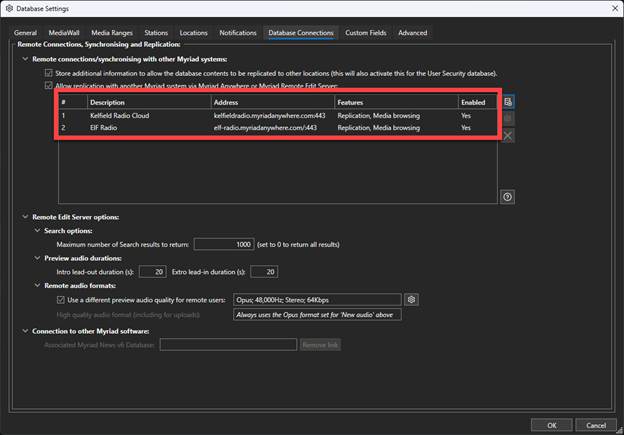The height and width of the screenshot is (435, 624).
Task: Collapse Connection to other Myriad software
Action: [25, 331]
